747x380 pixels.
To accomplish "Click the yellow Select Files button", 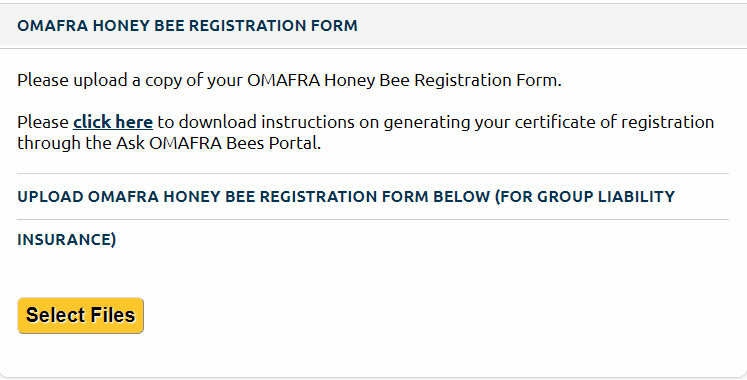I will point(81,315).
